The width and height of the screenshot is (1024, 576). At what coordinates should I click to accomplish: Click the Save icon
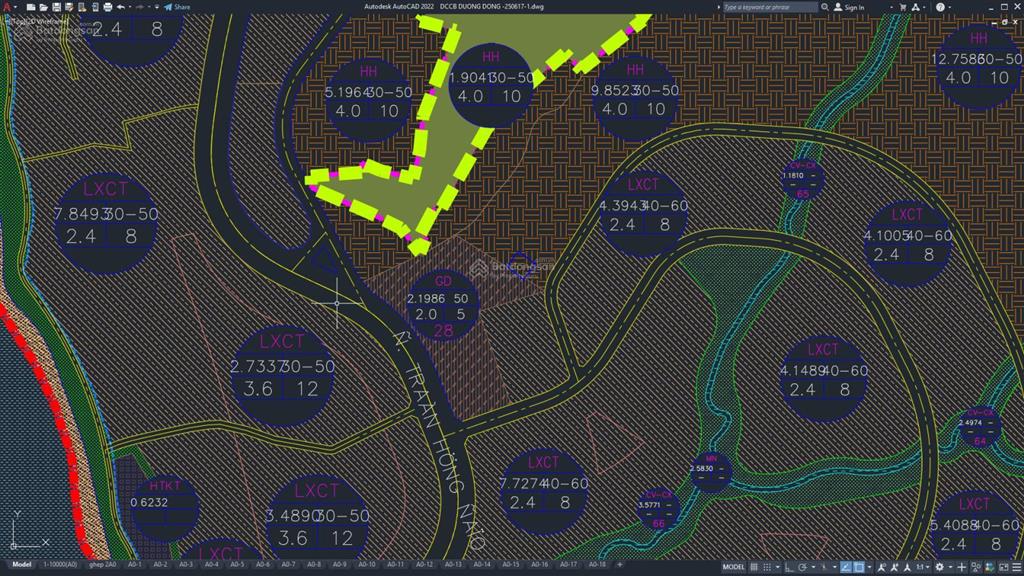coord(56,7)
